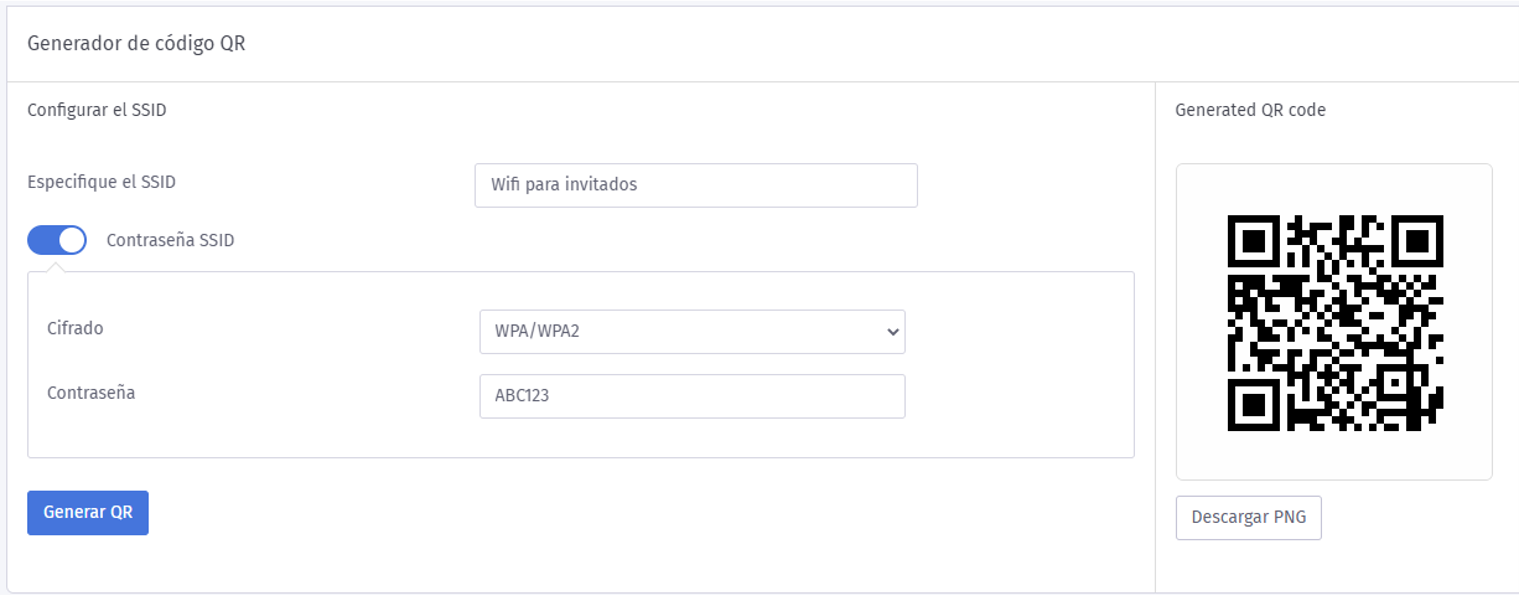This screenshot has height=595, width=1519.
Task: Click the generated QR code image
Action: coord(1334,320)
